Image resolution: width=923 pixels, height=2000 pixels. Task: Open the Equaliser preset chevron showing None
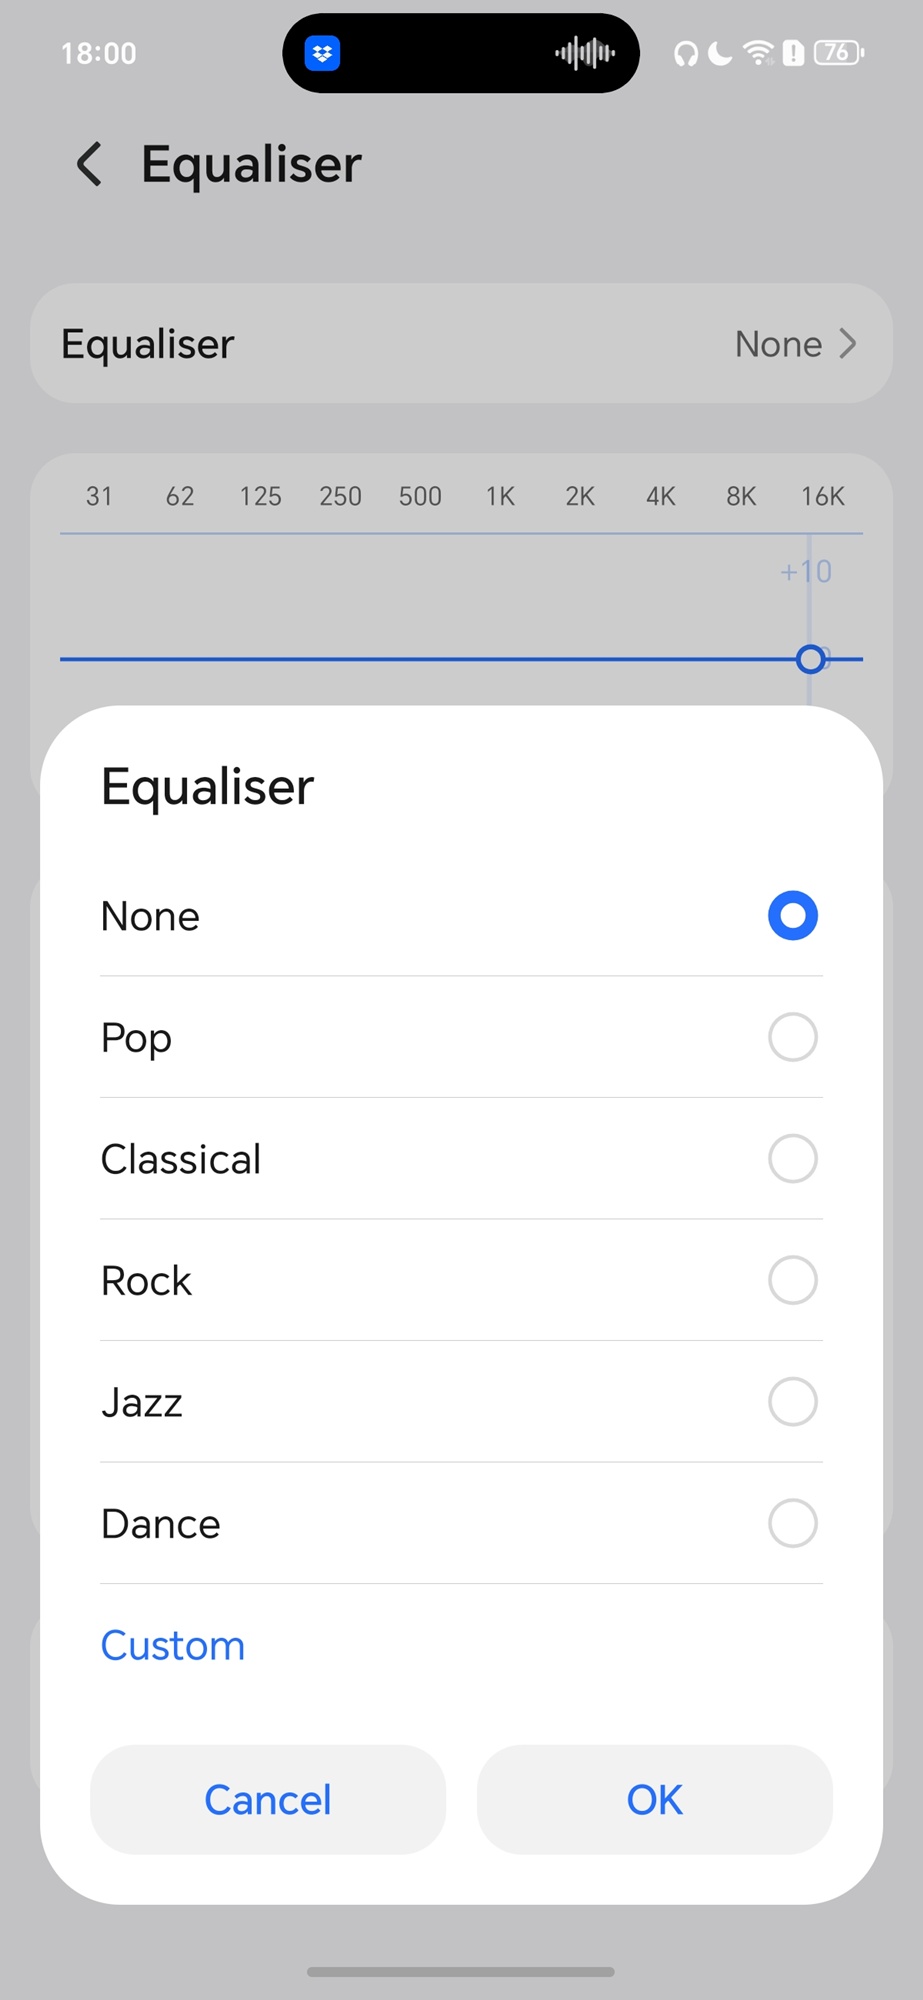(x=848, y=344)
